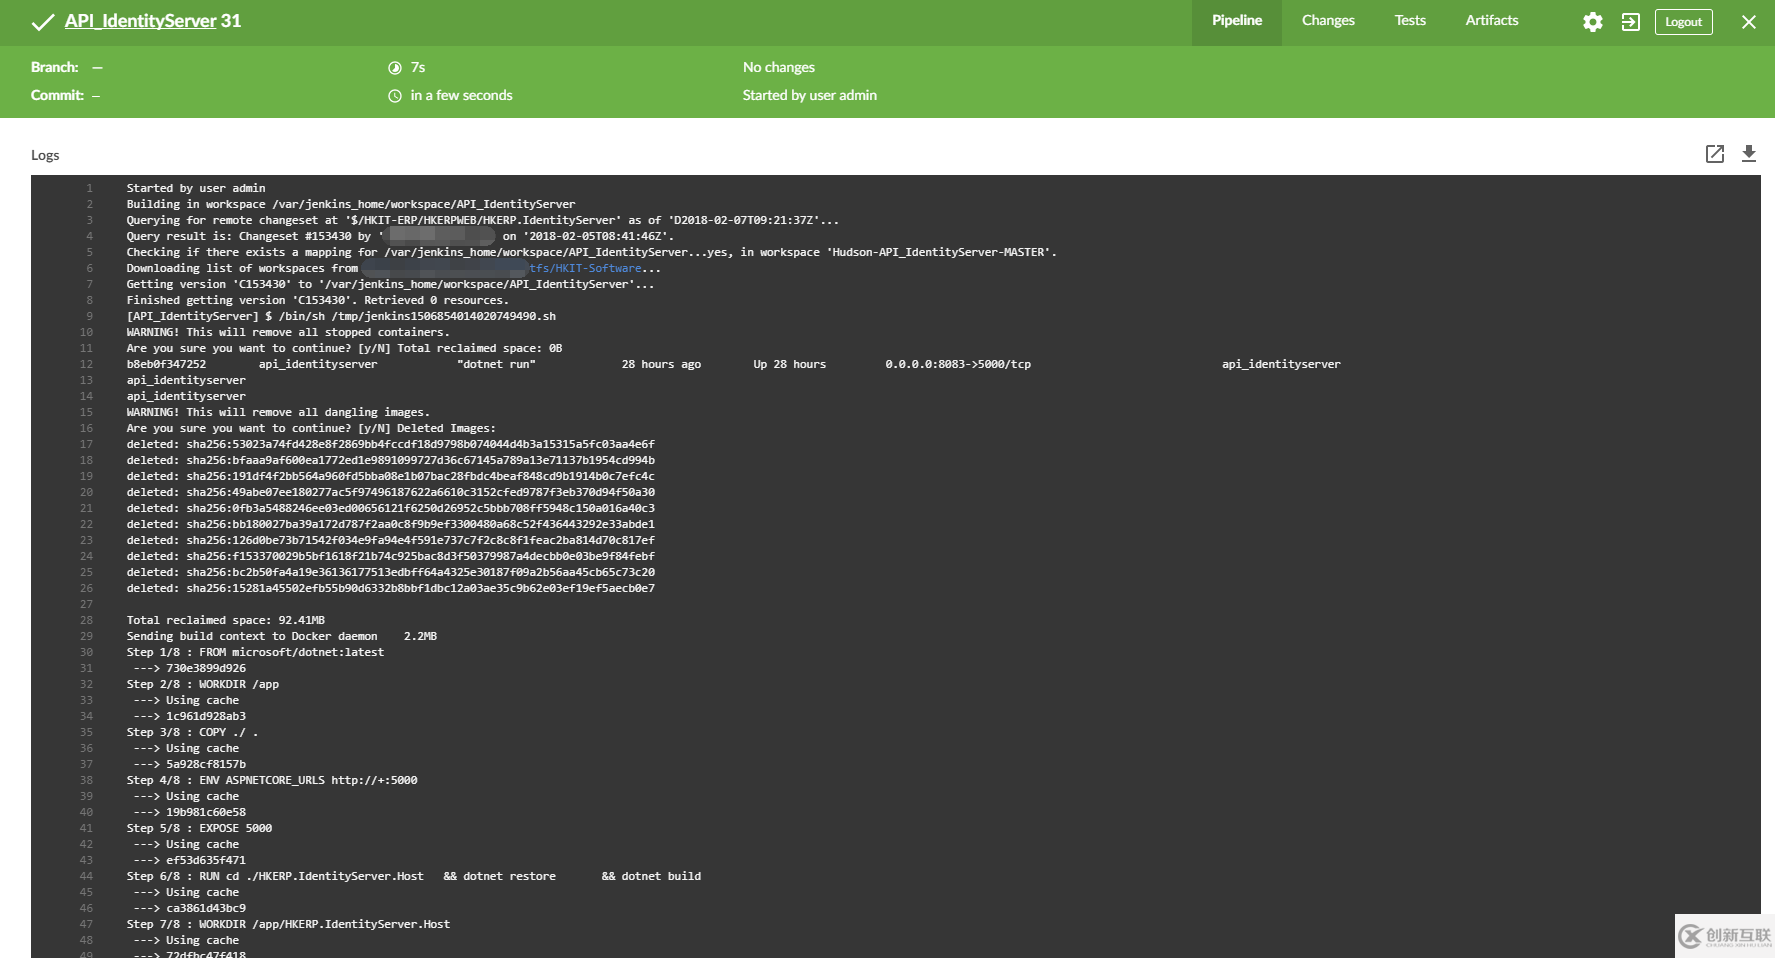This screenshot has height=958, width=1775.
Task: Click 'Query result is: Changeset #153430' line
Action: [400, 236]
